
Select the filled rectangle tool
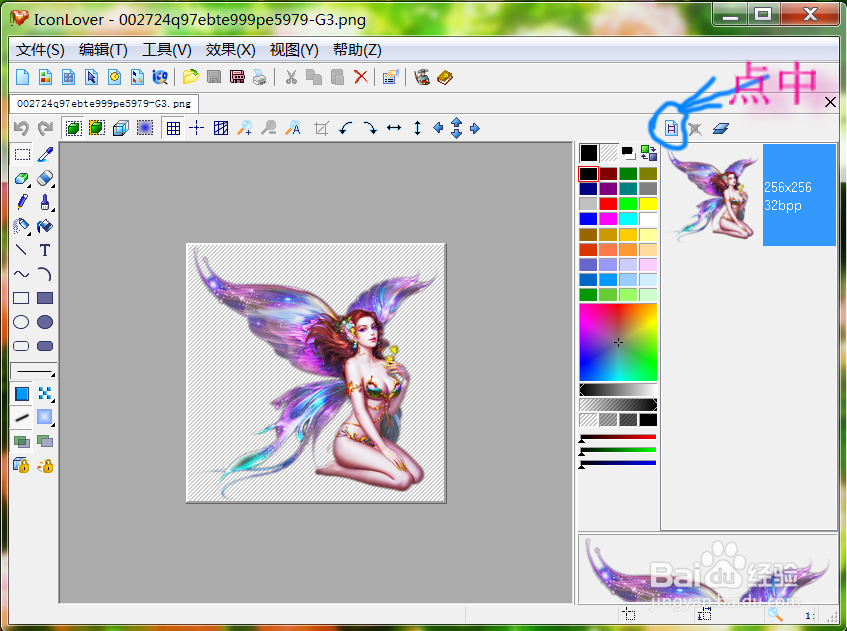tap(45, 298)
